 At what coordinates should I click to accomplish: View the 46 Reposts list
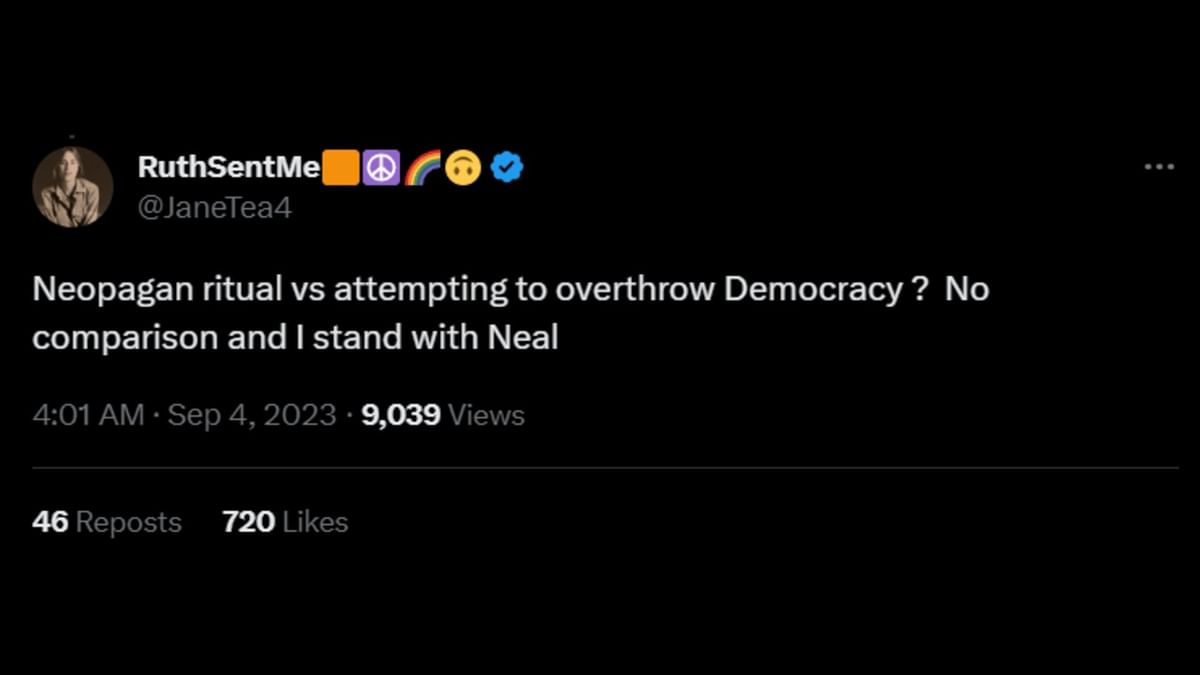click(107, 521)
